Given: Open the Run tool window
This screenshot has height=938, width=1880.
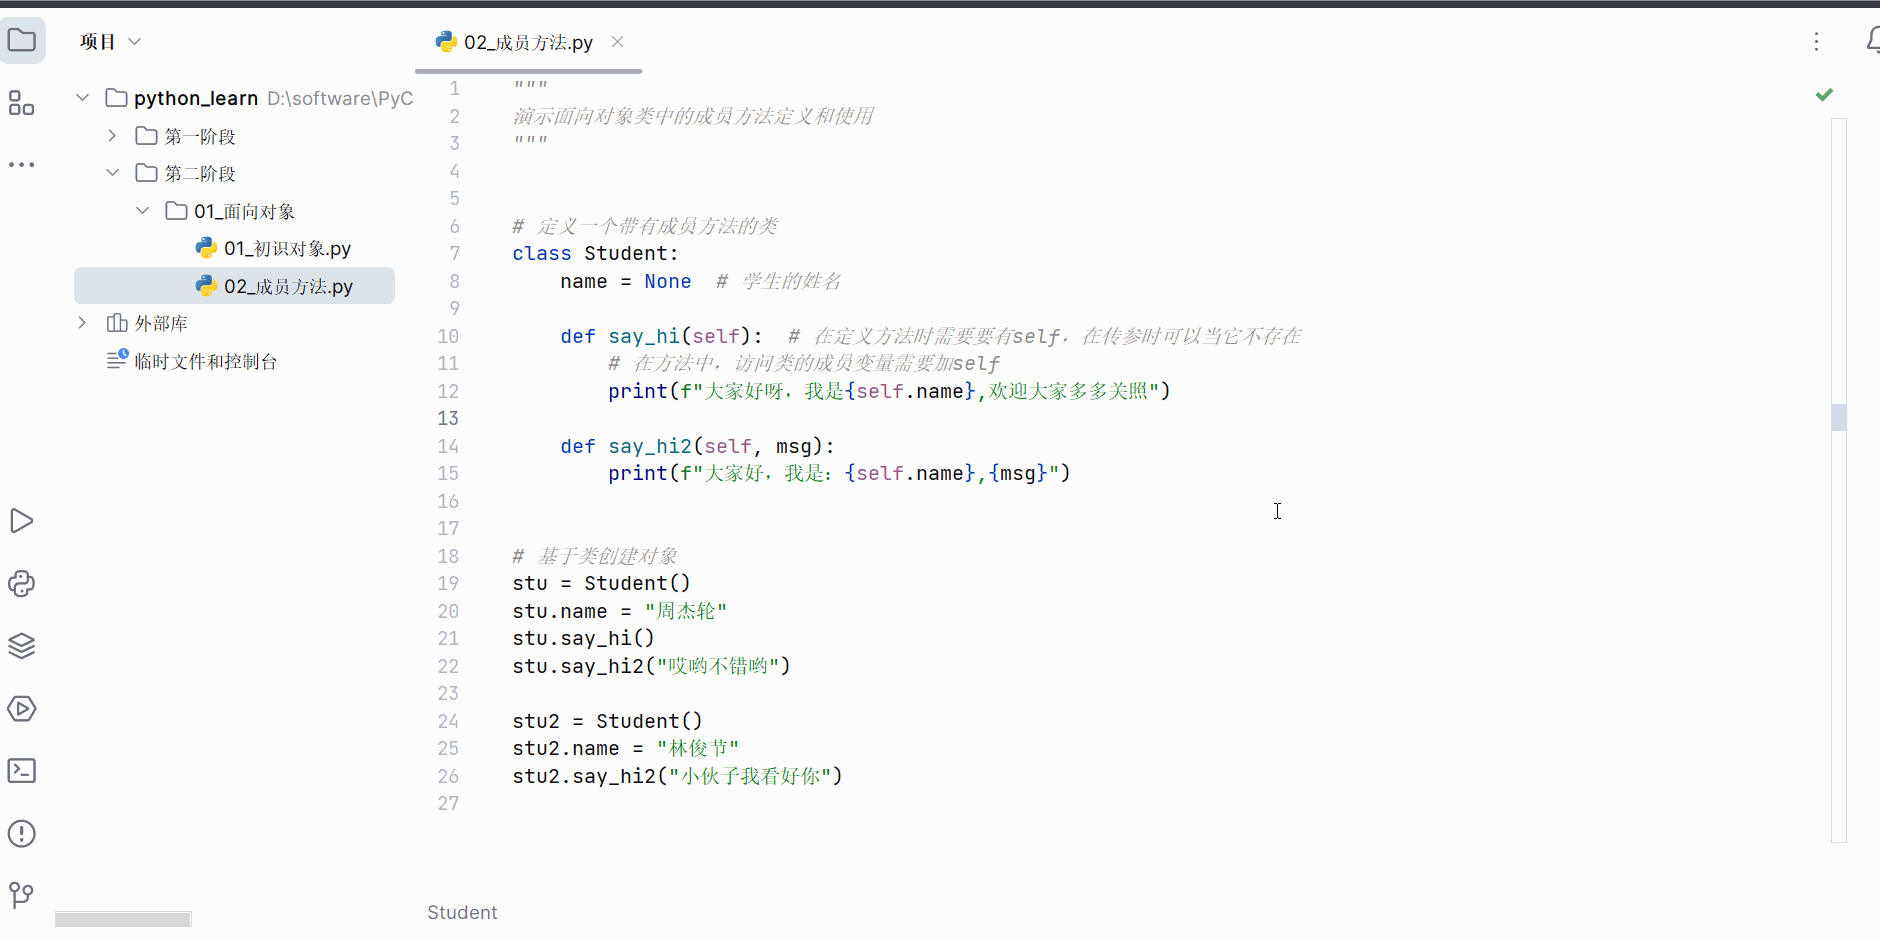Looking at the screenshot, I should point(22,520).
